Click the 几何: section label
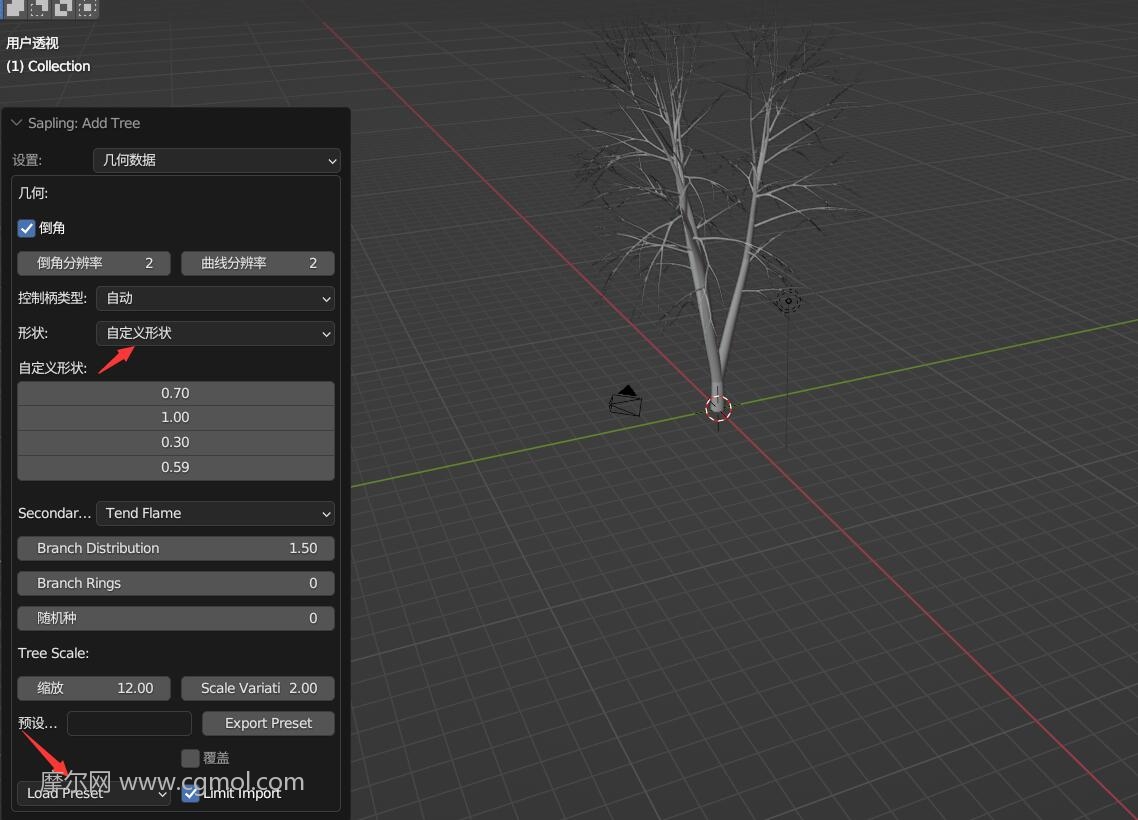This screenshot has width=1138, height=820. (33, 193)
